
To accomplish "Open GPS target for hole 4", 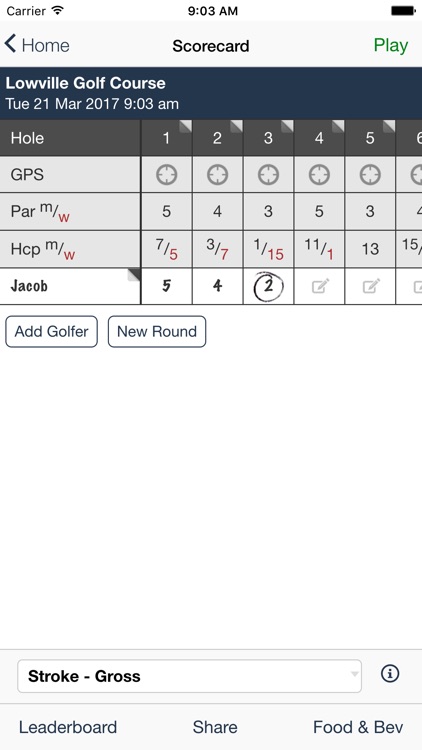I will click(319, 175).
